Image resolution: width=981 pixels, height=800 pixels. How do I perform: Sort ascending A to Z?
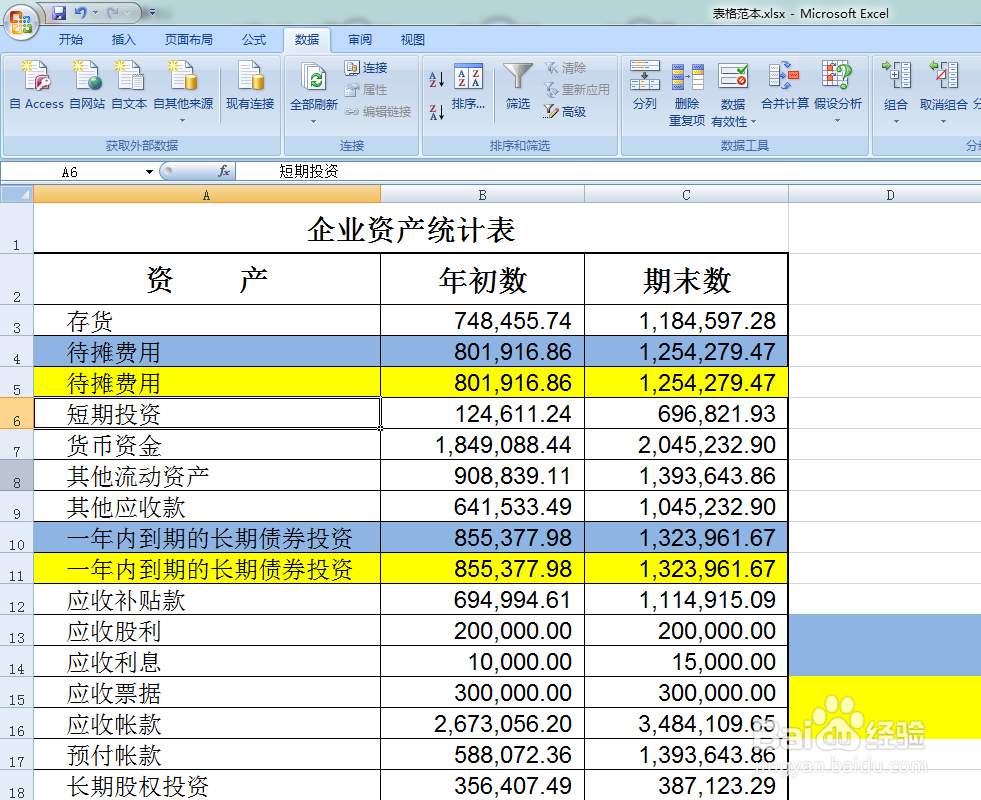point(436,79)
